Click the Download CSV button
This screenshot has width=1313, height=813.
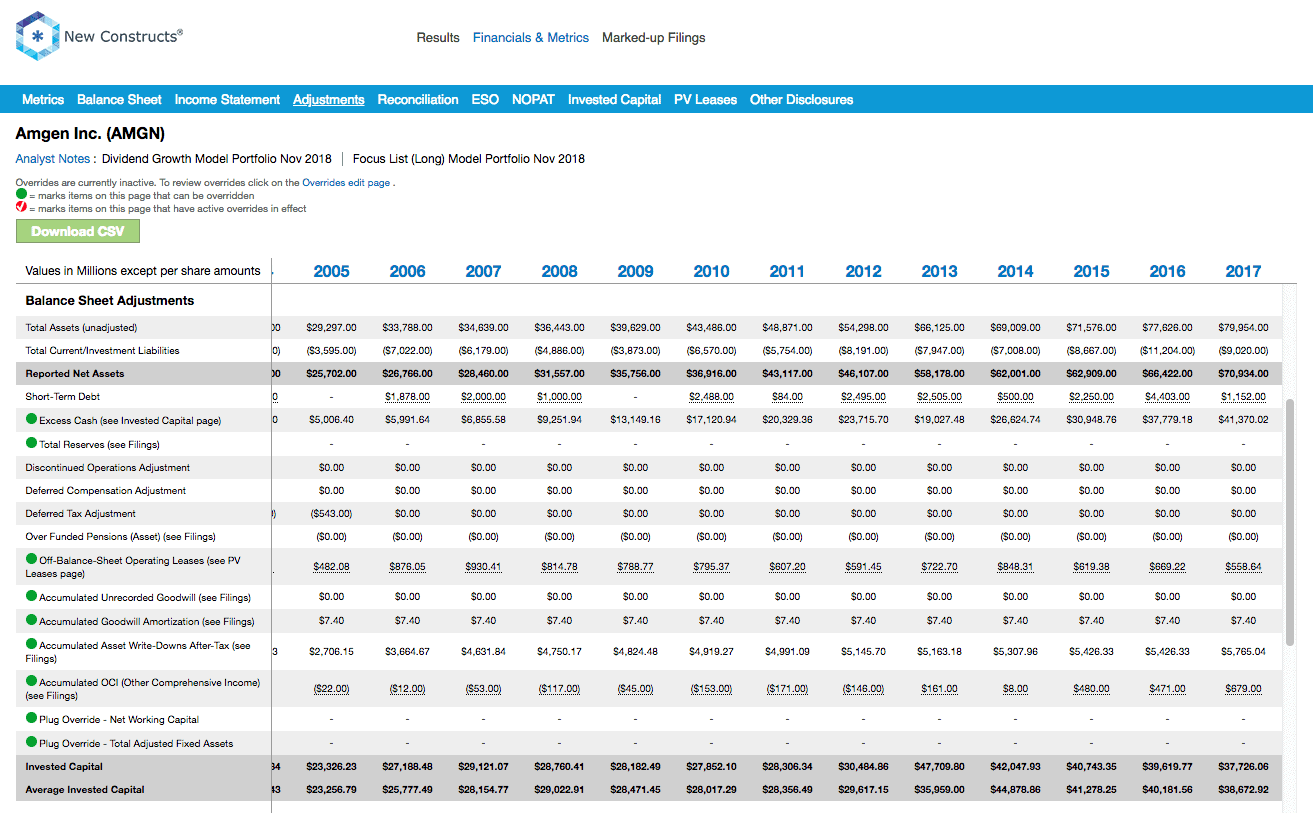[78, 231]
